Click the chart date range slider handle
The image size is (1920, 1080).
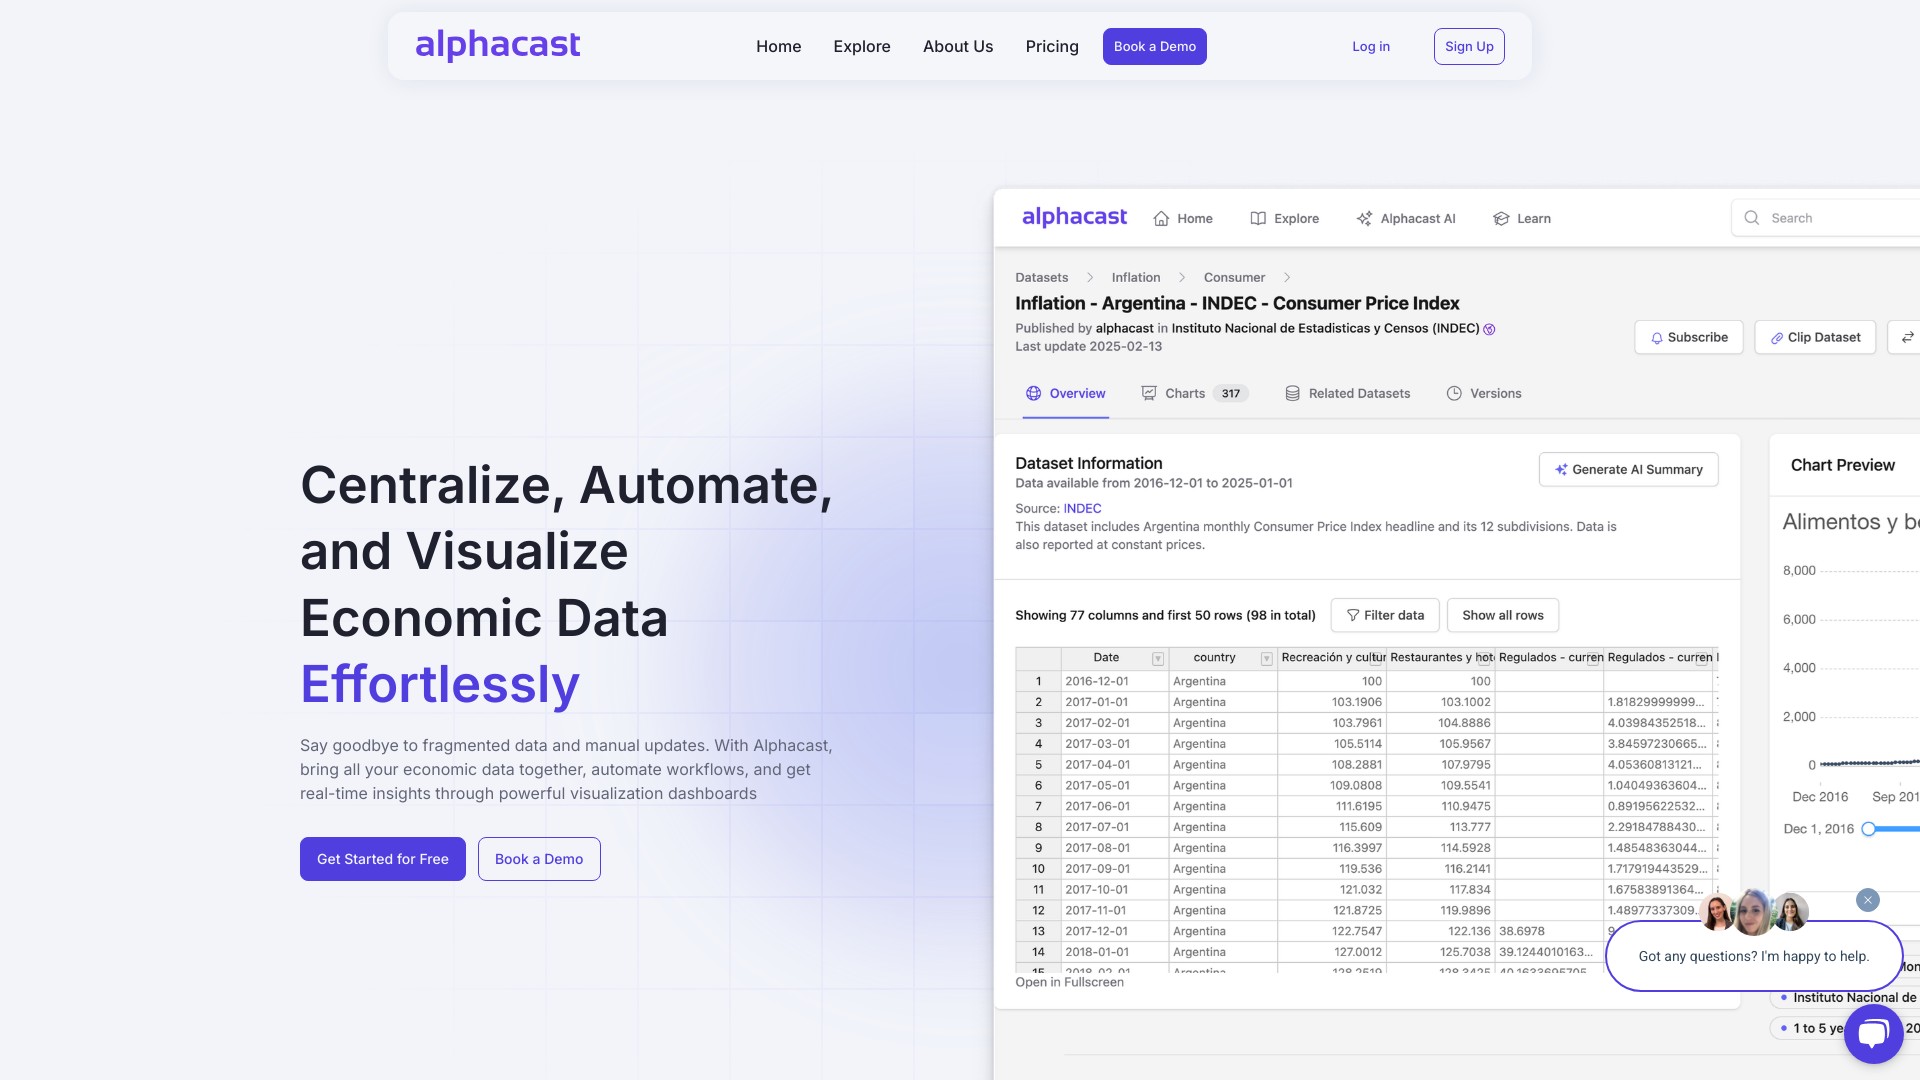(x=1868, y=829)
